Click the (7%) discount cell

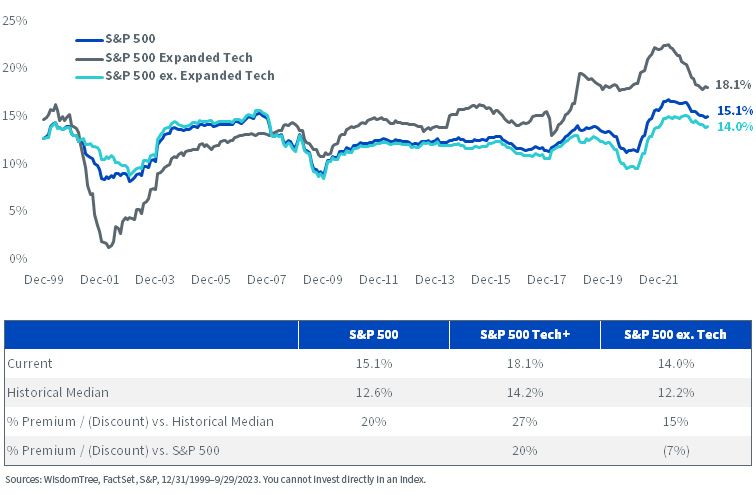[x=676, y=450]
